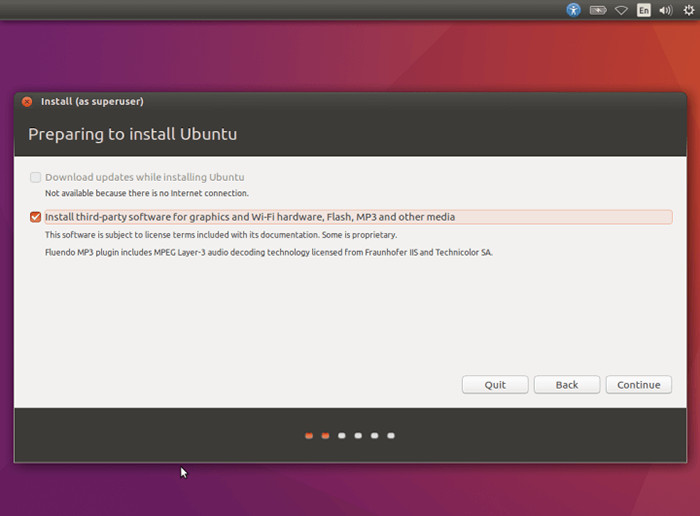The height and width of the screenshot is (516, 700).
Task: Click the Download updates while installing Ubuntu label
Action: (x=145, y=177)
